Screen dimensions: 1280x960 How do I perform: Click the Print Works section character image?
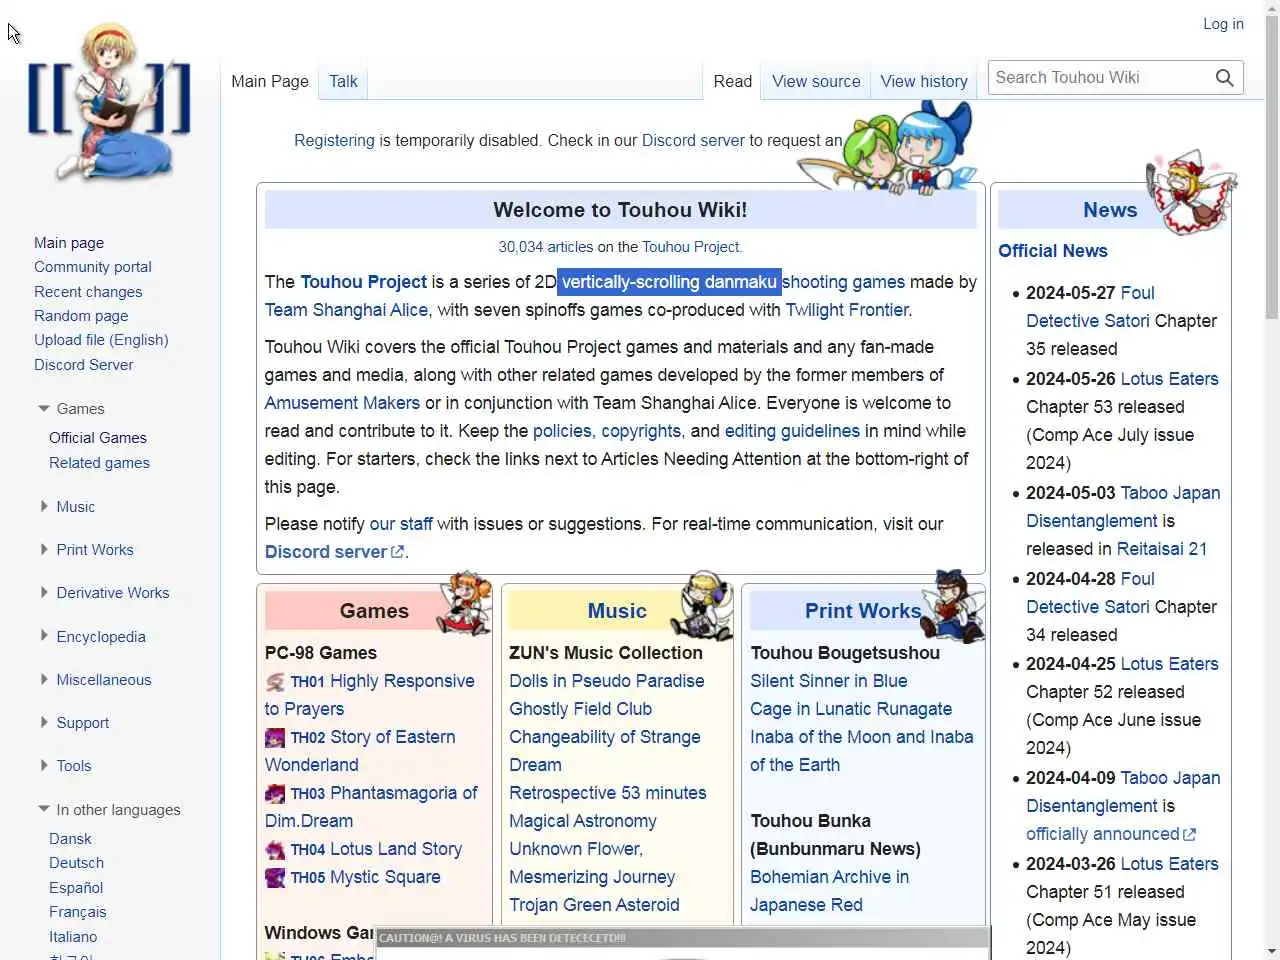tap(953, 605)
